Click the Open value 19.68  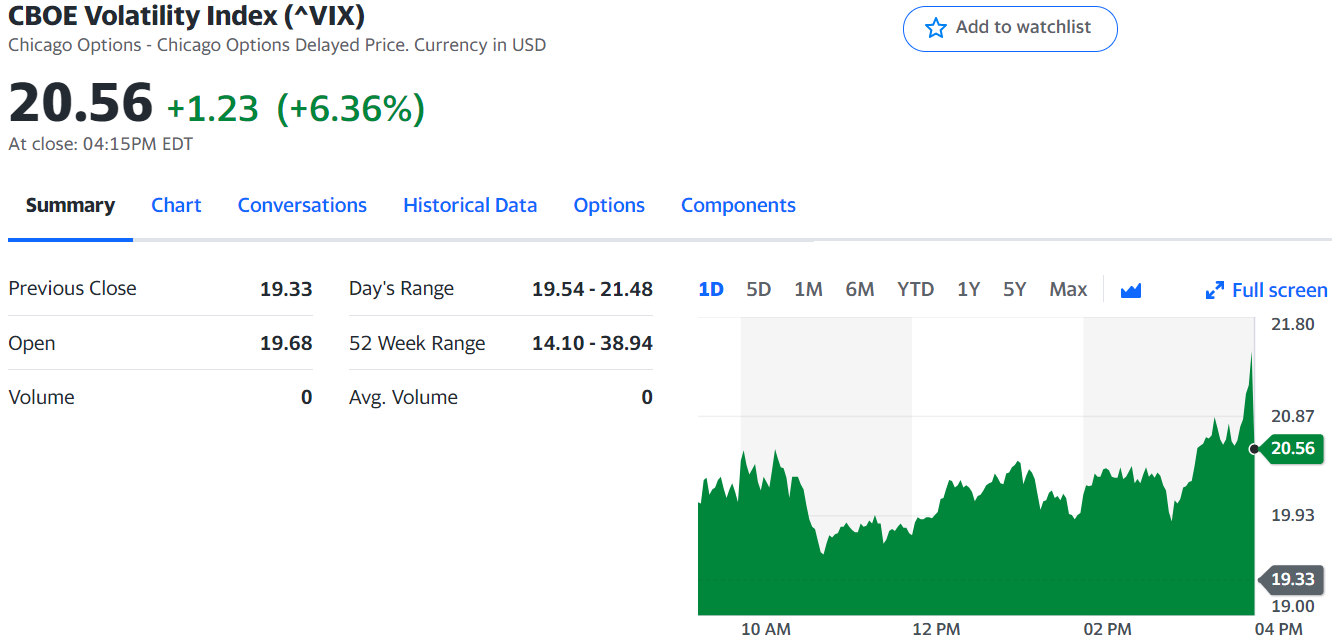coord(286,343)
